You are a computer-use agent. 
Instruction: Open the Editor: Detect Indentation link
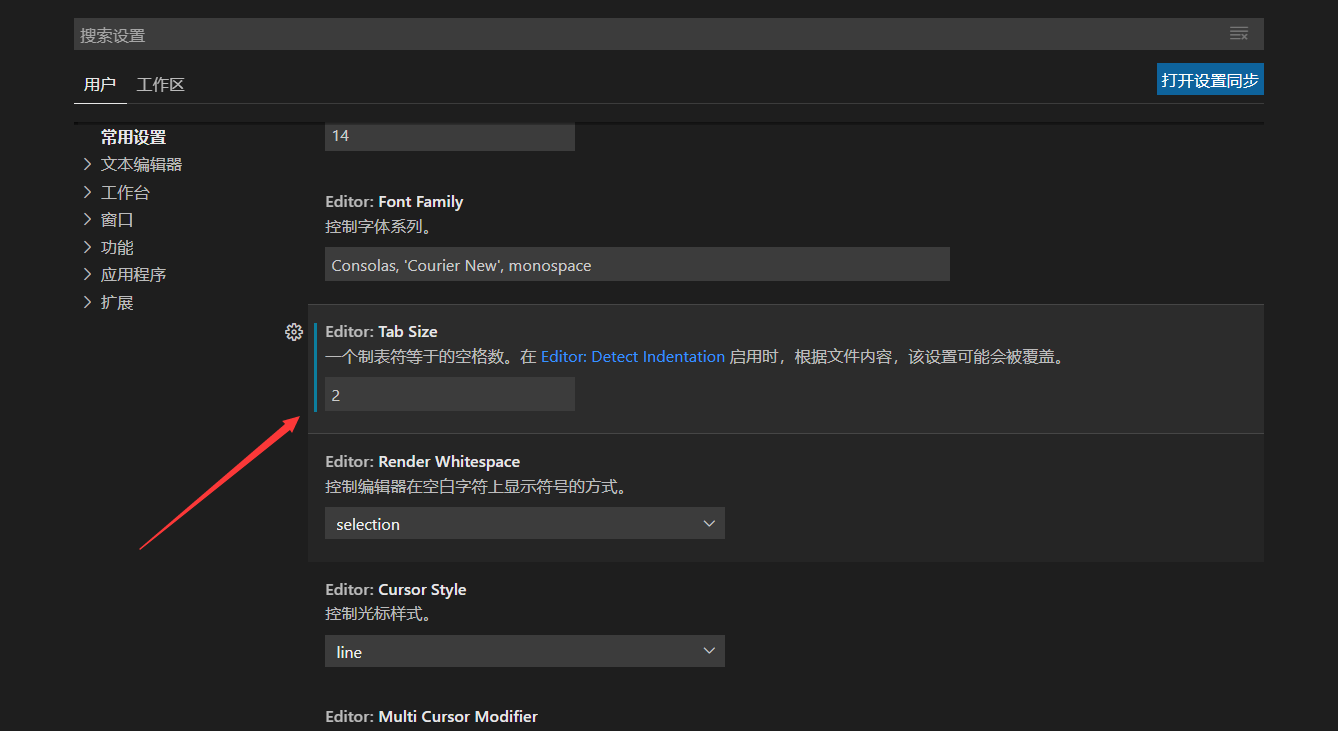(x=632, y=356)
